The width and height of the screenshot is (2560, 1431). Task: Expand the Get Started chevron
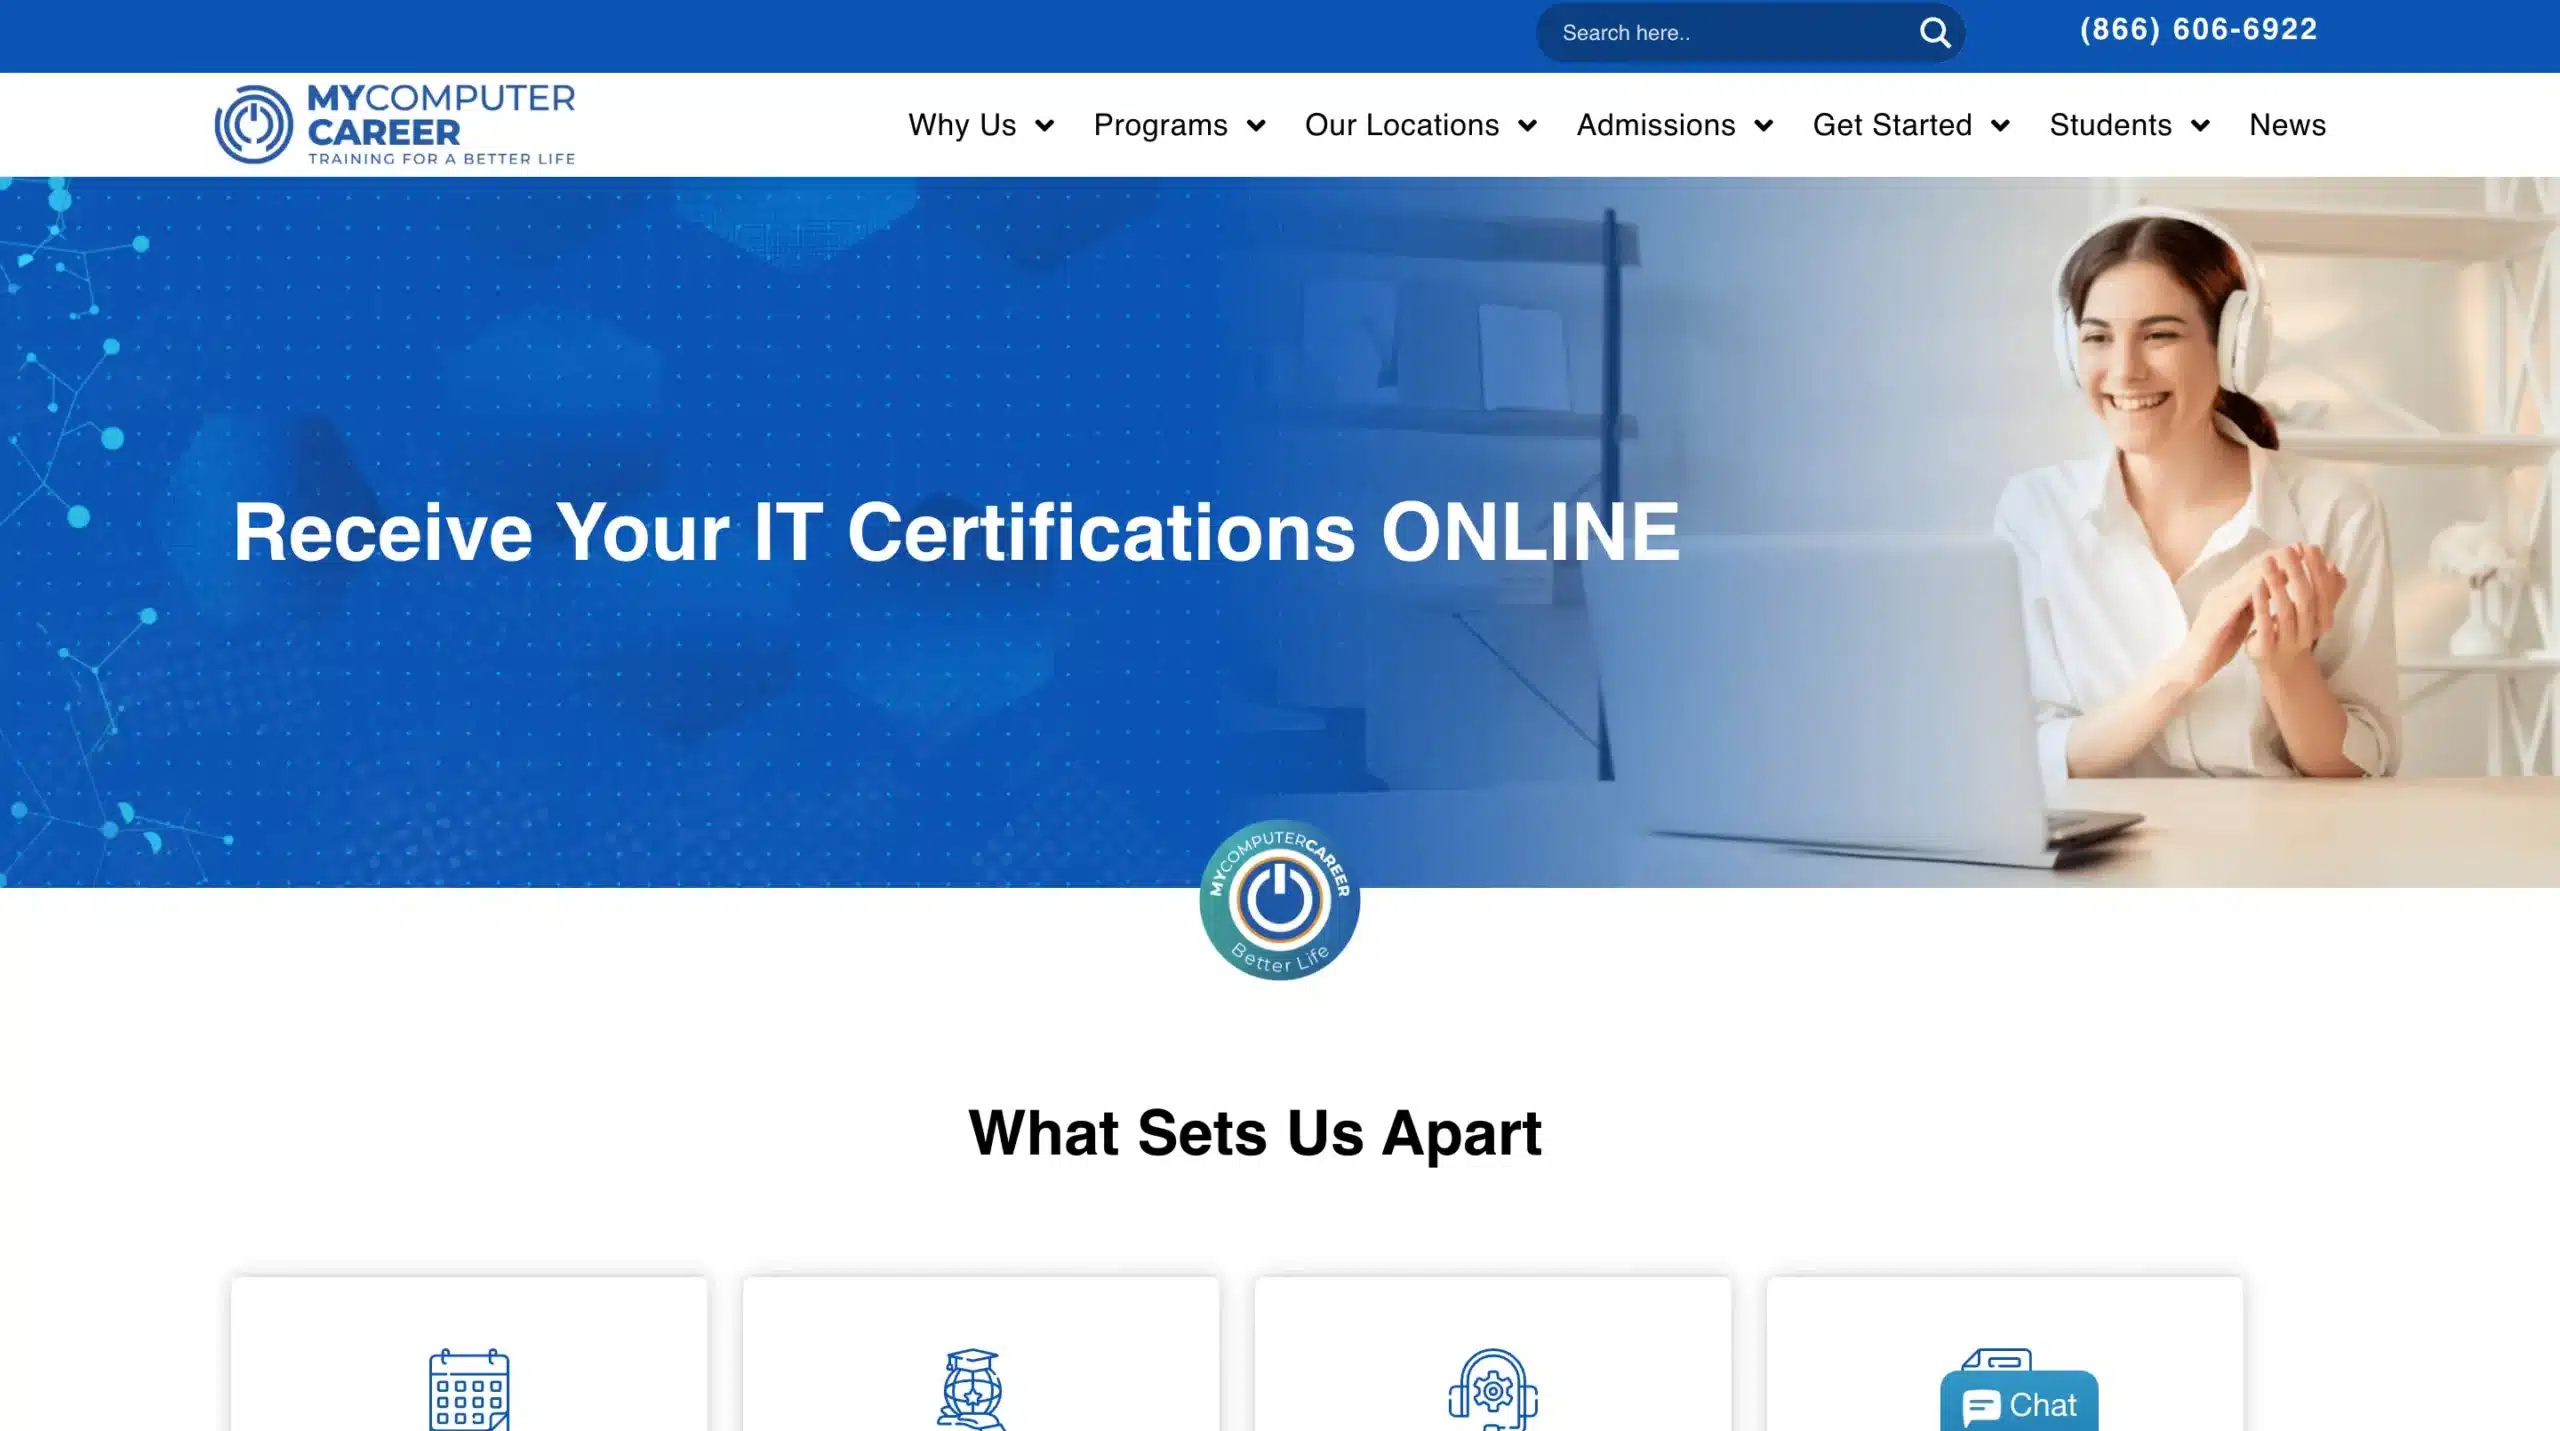pos(2000,126)
